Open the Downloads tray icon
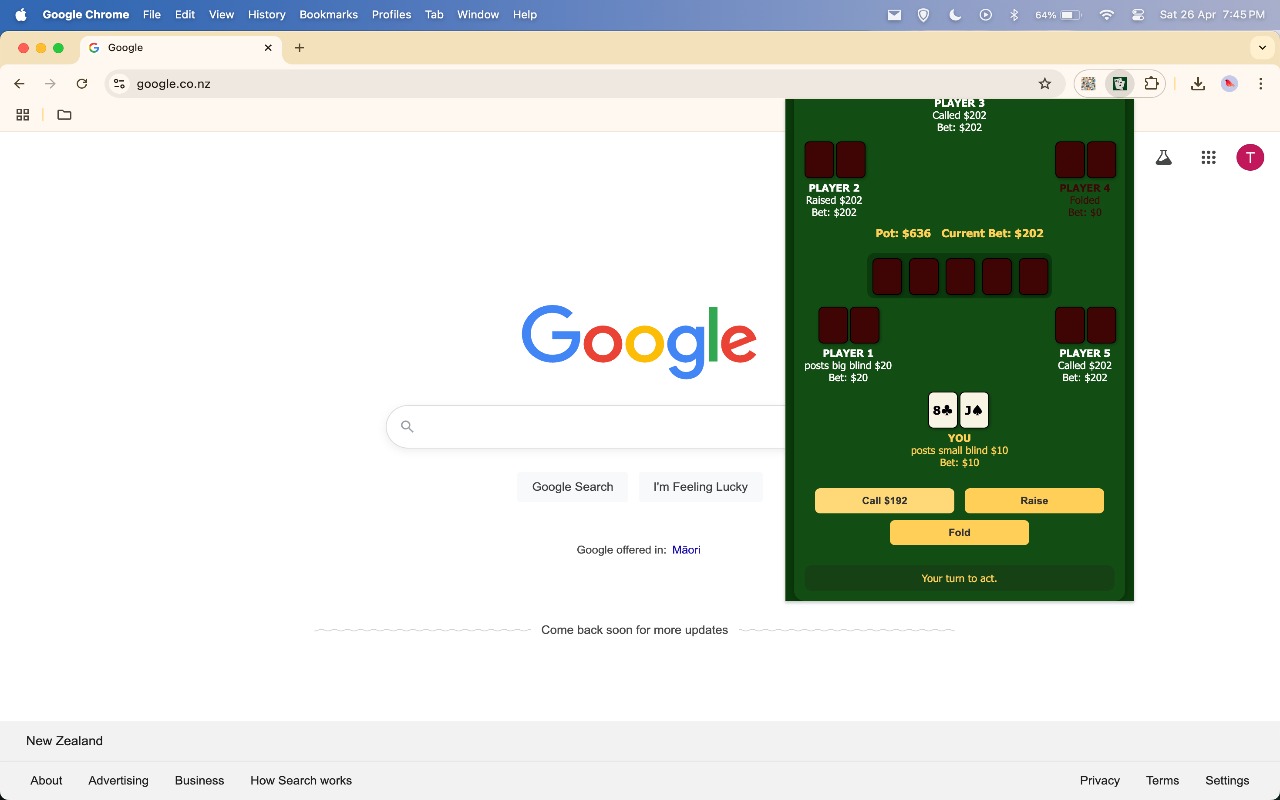This screenshot has width=1280, height=800. point(1198,84)
